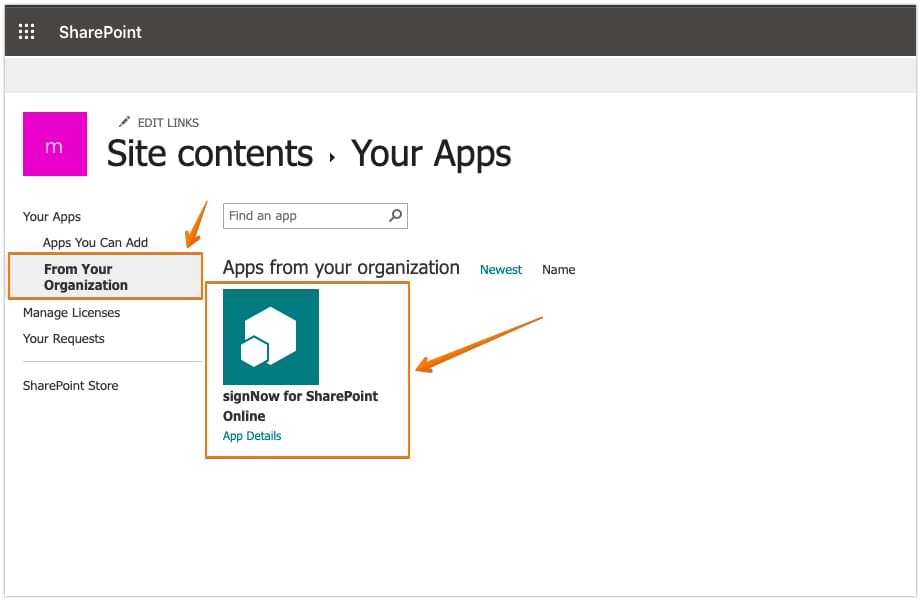Sort apps by Name
This screenshot has height=601, width=921.
(558, 270)
